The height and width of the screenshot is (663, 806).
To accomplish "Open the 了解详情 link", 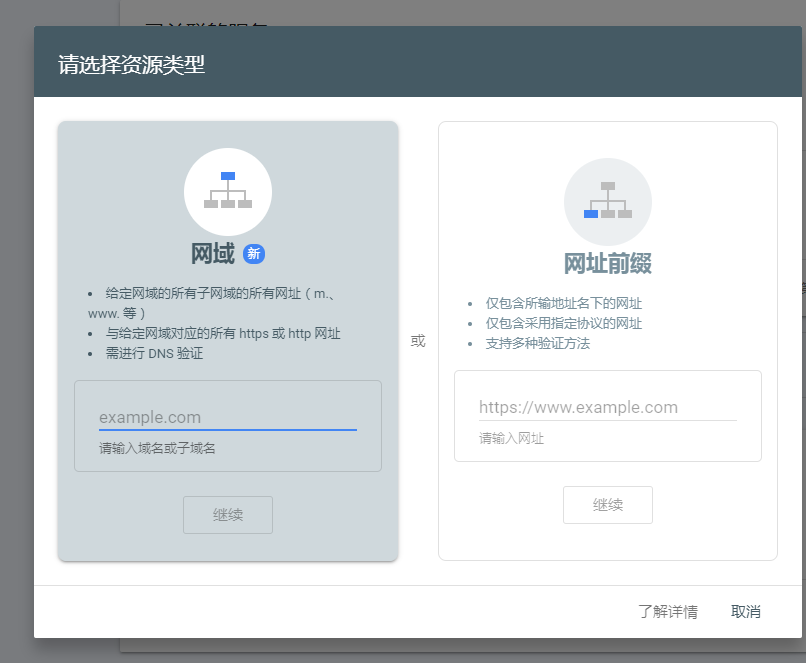I will click(671, 611).
